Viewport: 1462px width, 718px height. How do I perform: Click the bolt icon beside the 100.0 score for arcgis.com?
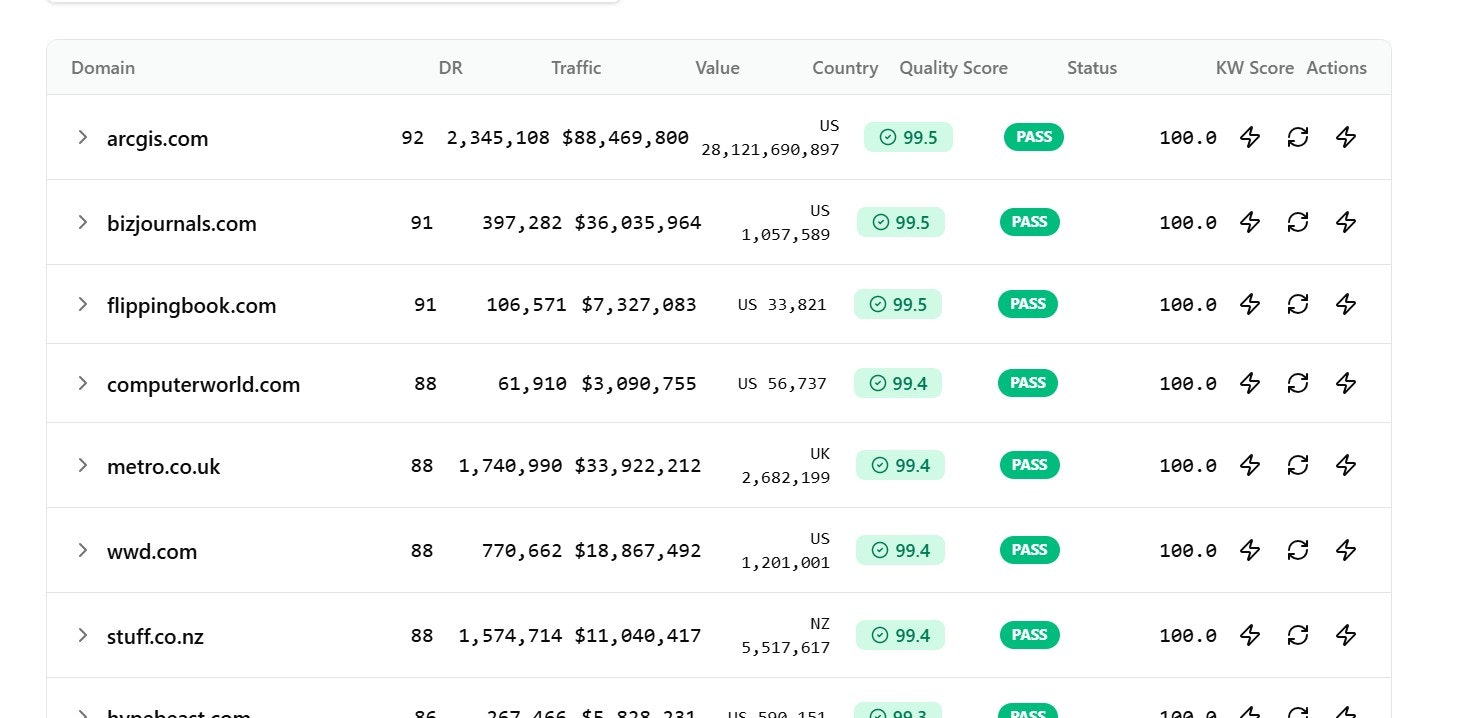click(1250, 137)
